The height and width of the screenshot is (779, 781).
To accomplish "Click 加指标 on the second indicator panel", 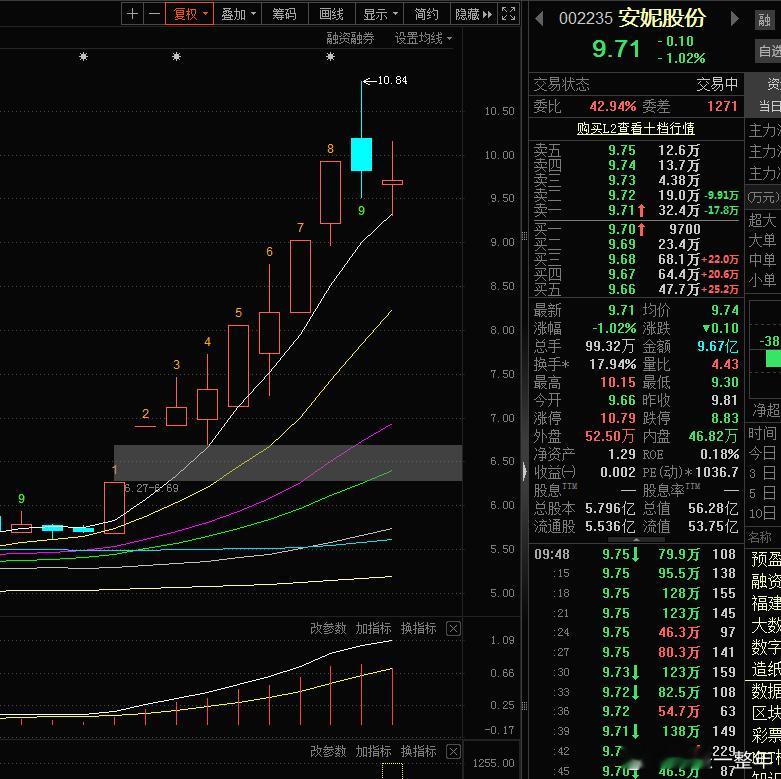I will [373, 751].
